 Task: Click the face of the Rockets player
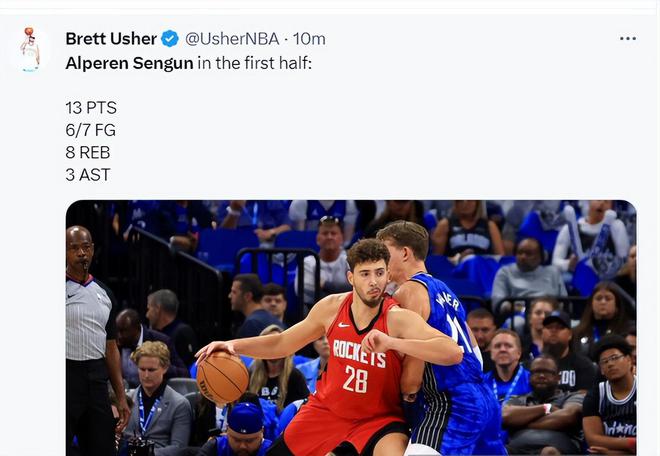coord(370,278)
